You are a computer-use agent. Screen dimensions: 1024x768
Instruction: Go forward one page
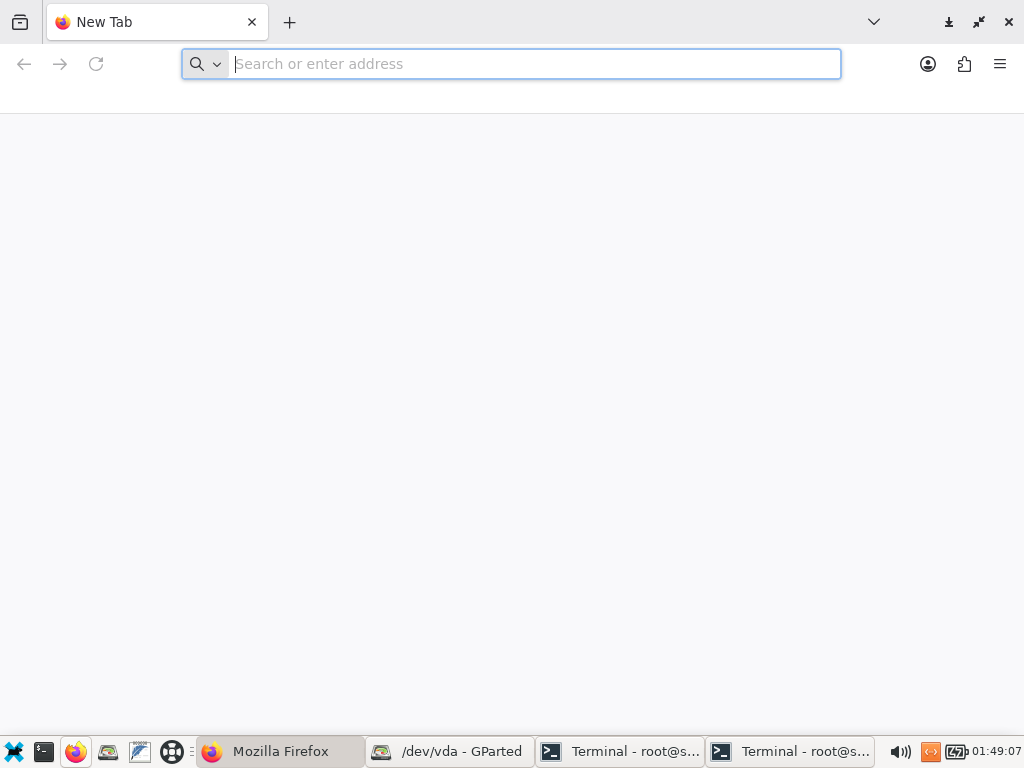tap(60, 64)
